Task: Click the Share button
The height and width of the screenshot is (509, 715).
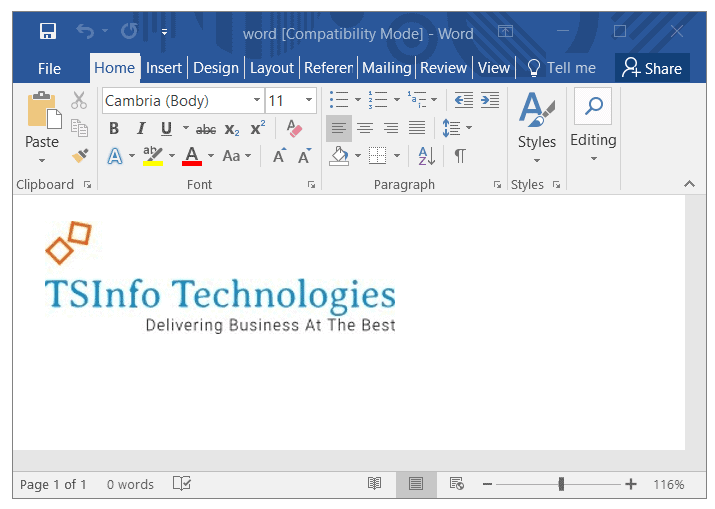Action: tap(652, 68)
